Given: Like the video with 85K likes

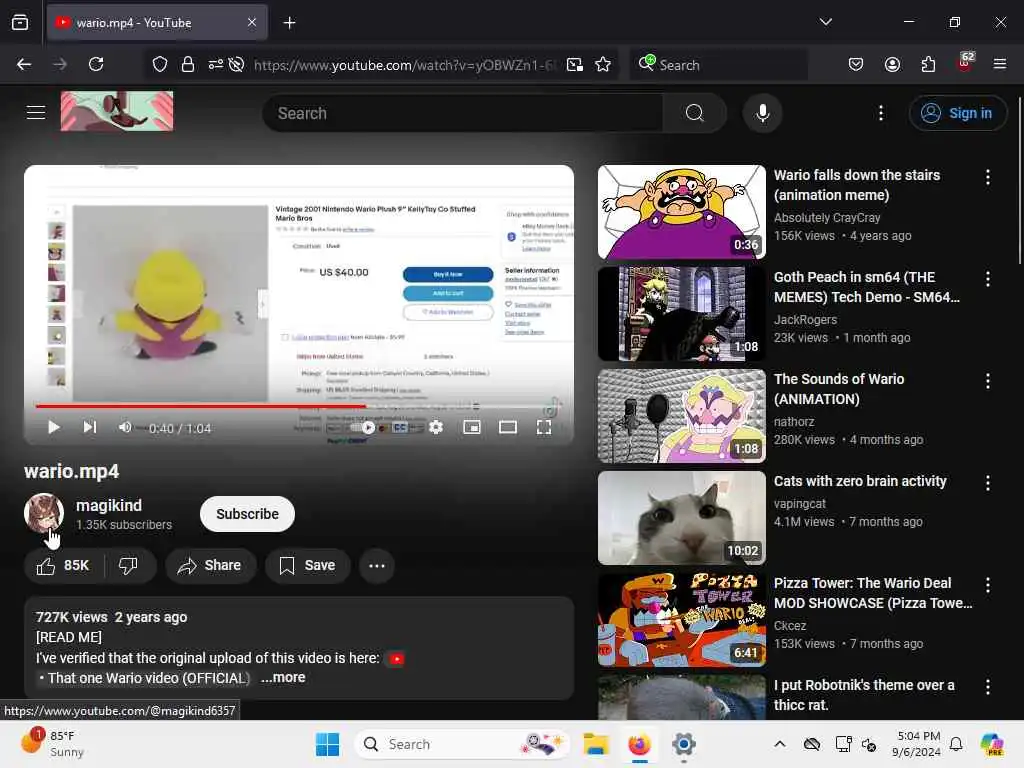Looking at the screenshot, I should point(63,566).
